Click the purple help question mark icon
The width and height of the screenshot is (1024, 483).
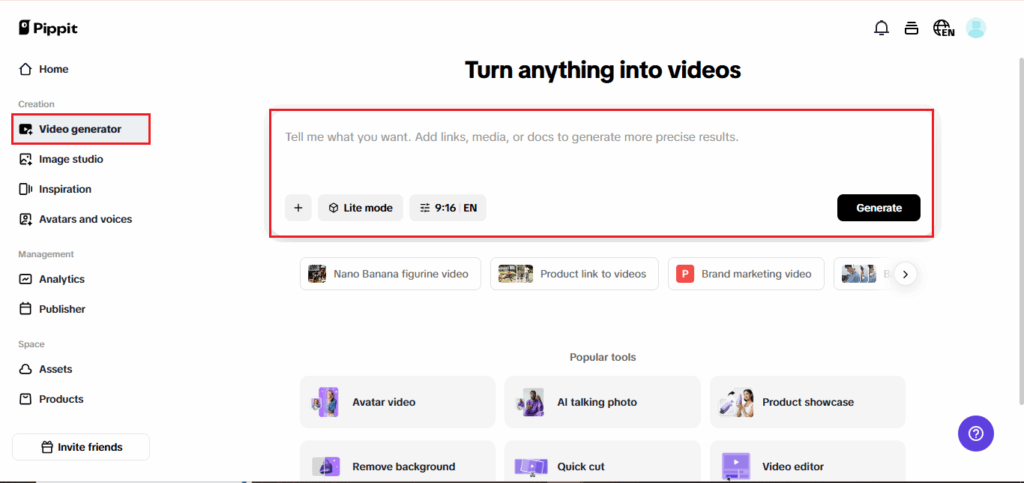(x=976, y=433)
